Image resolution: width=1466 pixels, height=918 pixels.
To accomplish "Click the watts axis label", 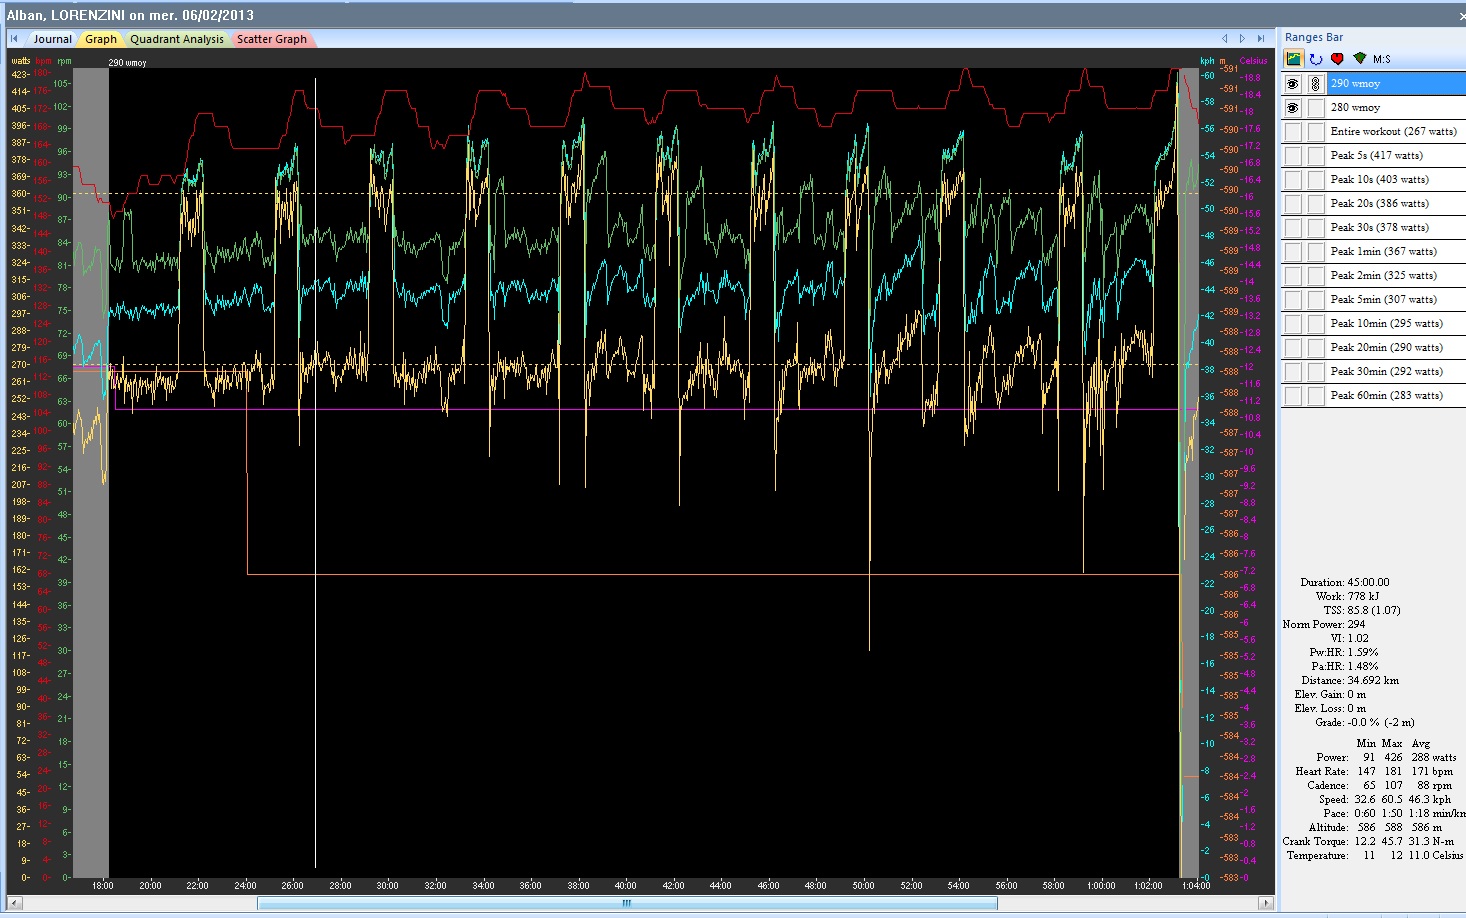I will click(x=20, y=61).
